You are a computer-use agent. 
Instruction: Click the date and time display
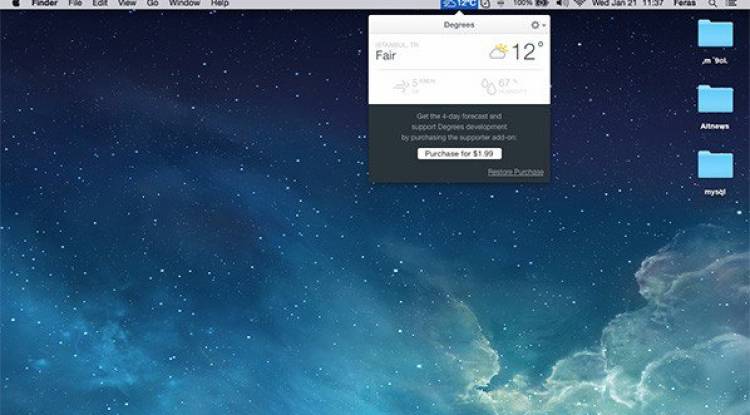pos(627,3)
